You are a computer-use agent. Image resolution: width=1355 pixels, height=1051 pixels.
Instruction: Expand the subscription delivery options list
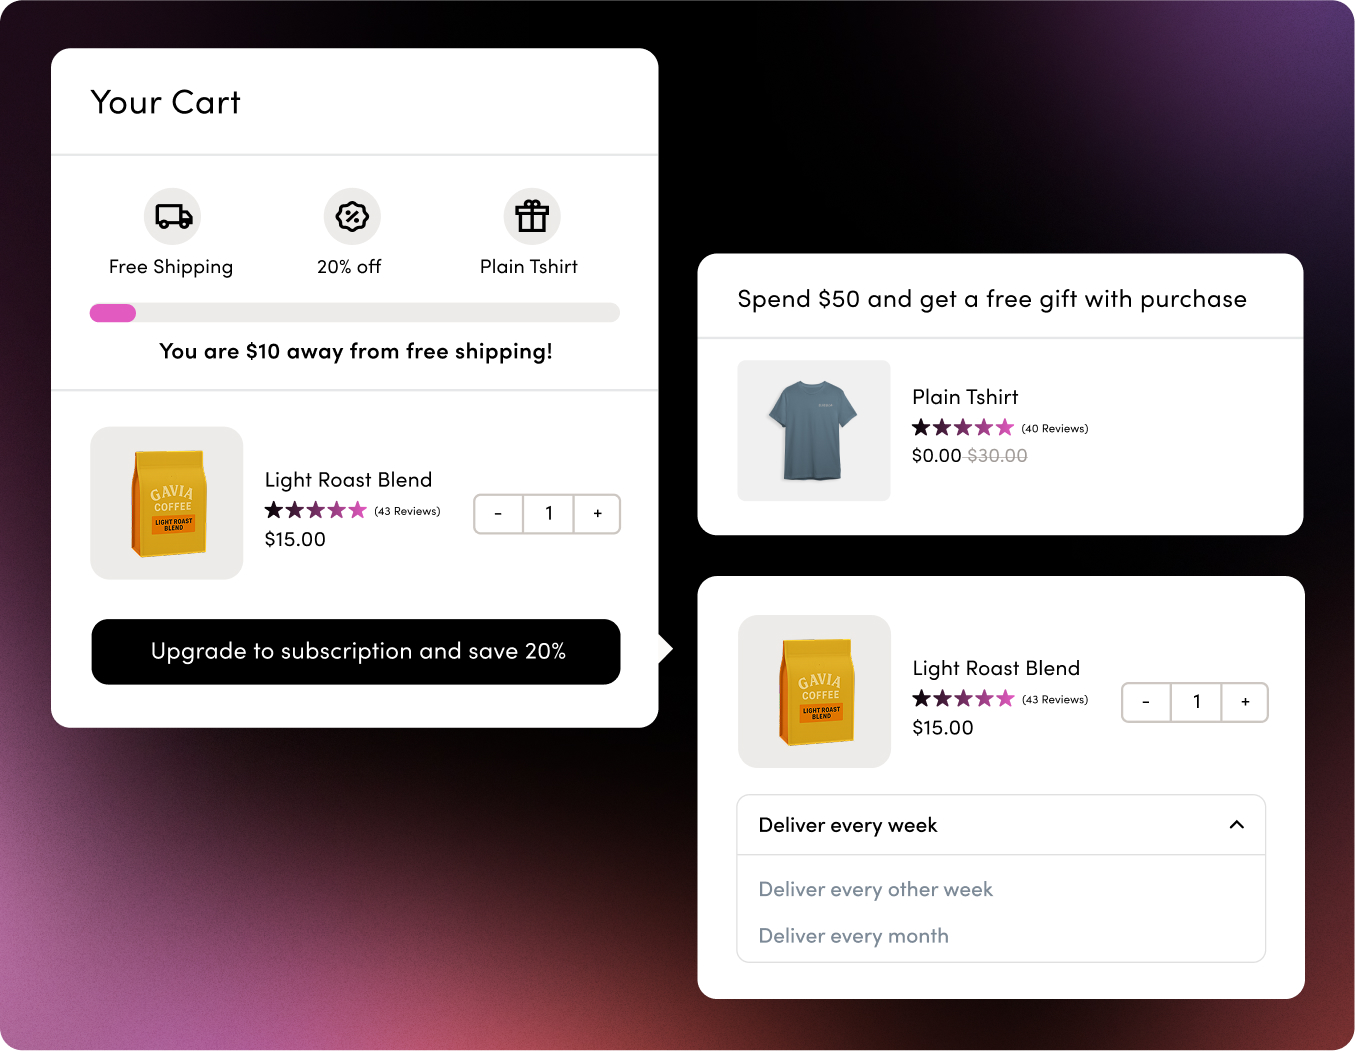pos(1236,825)
